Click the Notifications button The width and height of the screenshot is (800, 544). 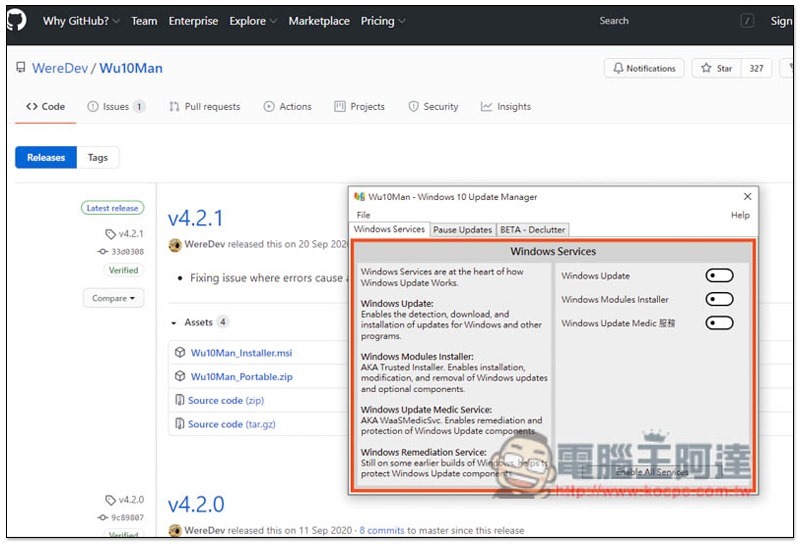(644, 68)
